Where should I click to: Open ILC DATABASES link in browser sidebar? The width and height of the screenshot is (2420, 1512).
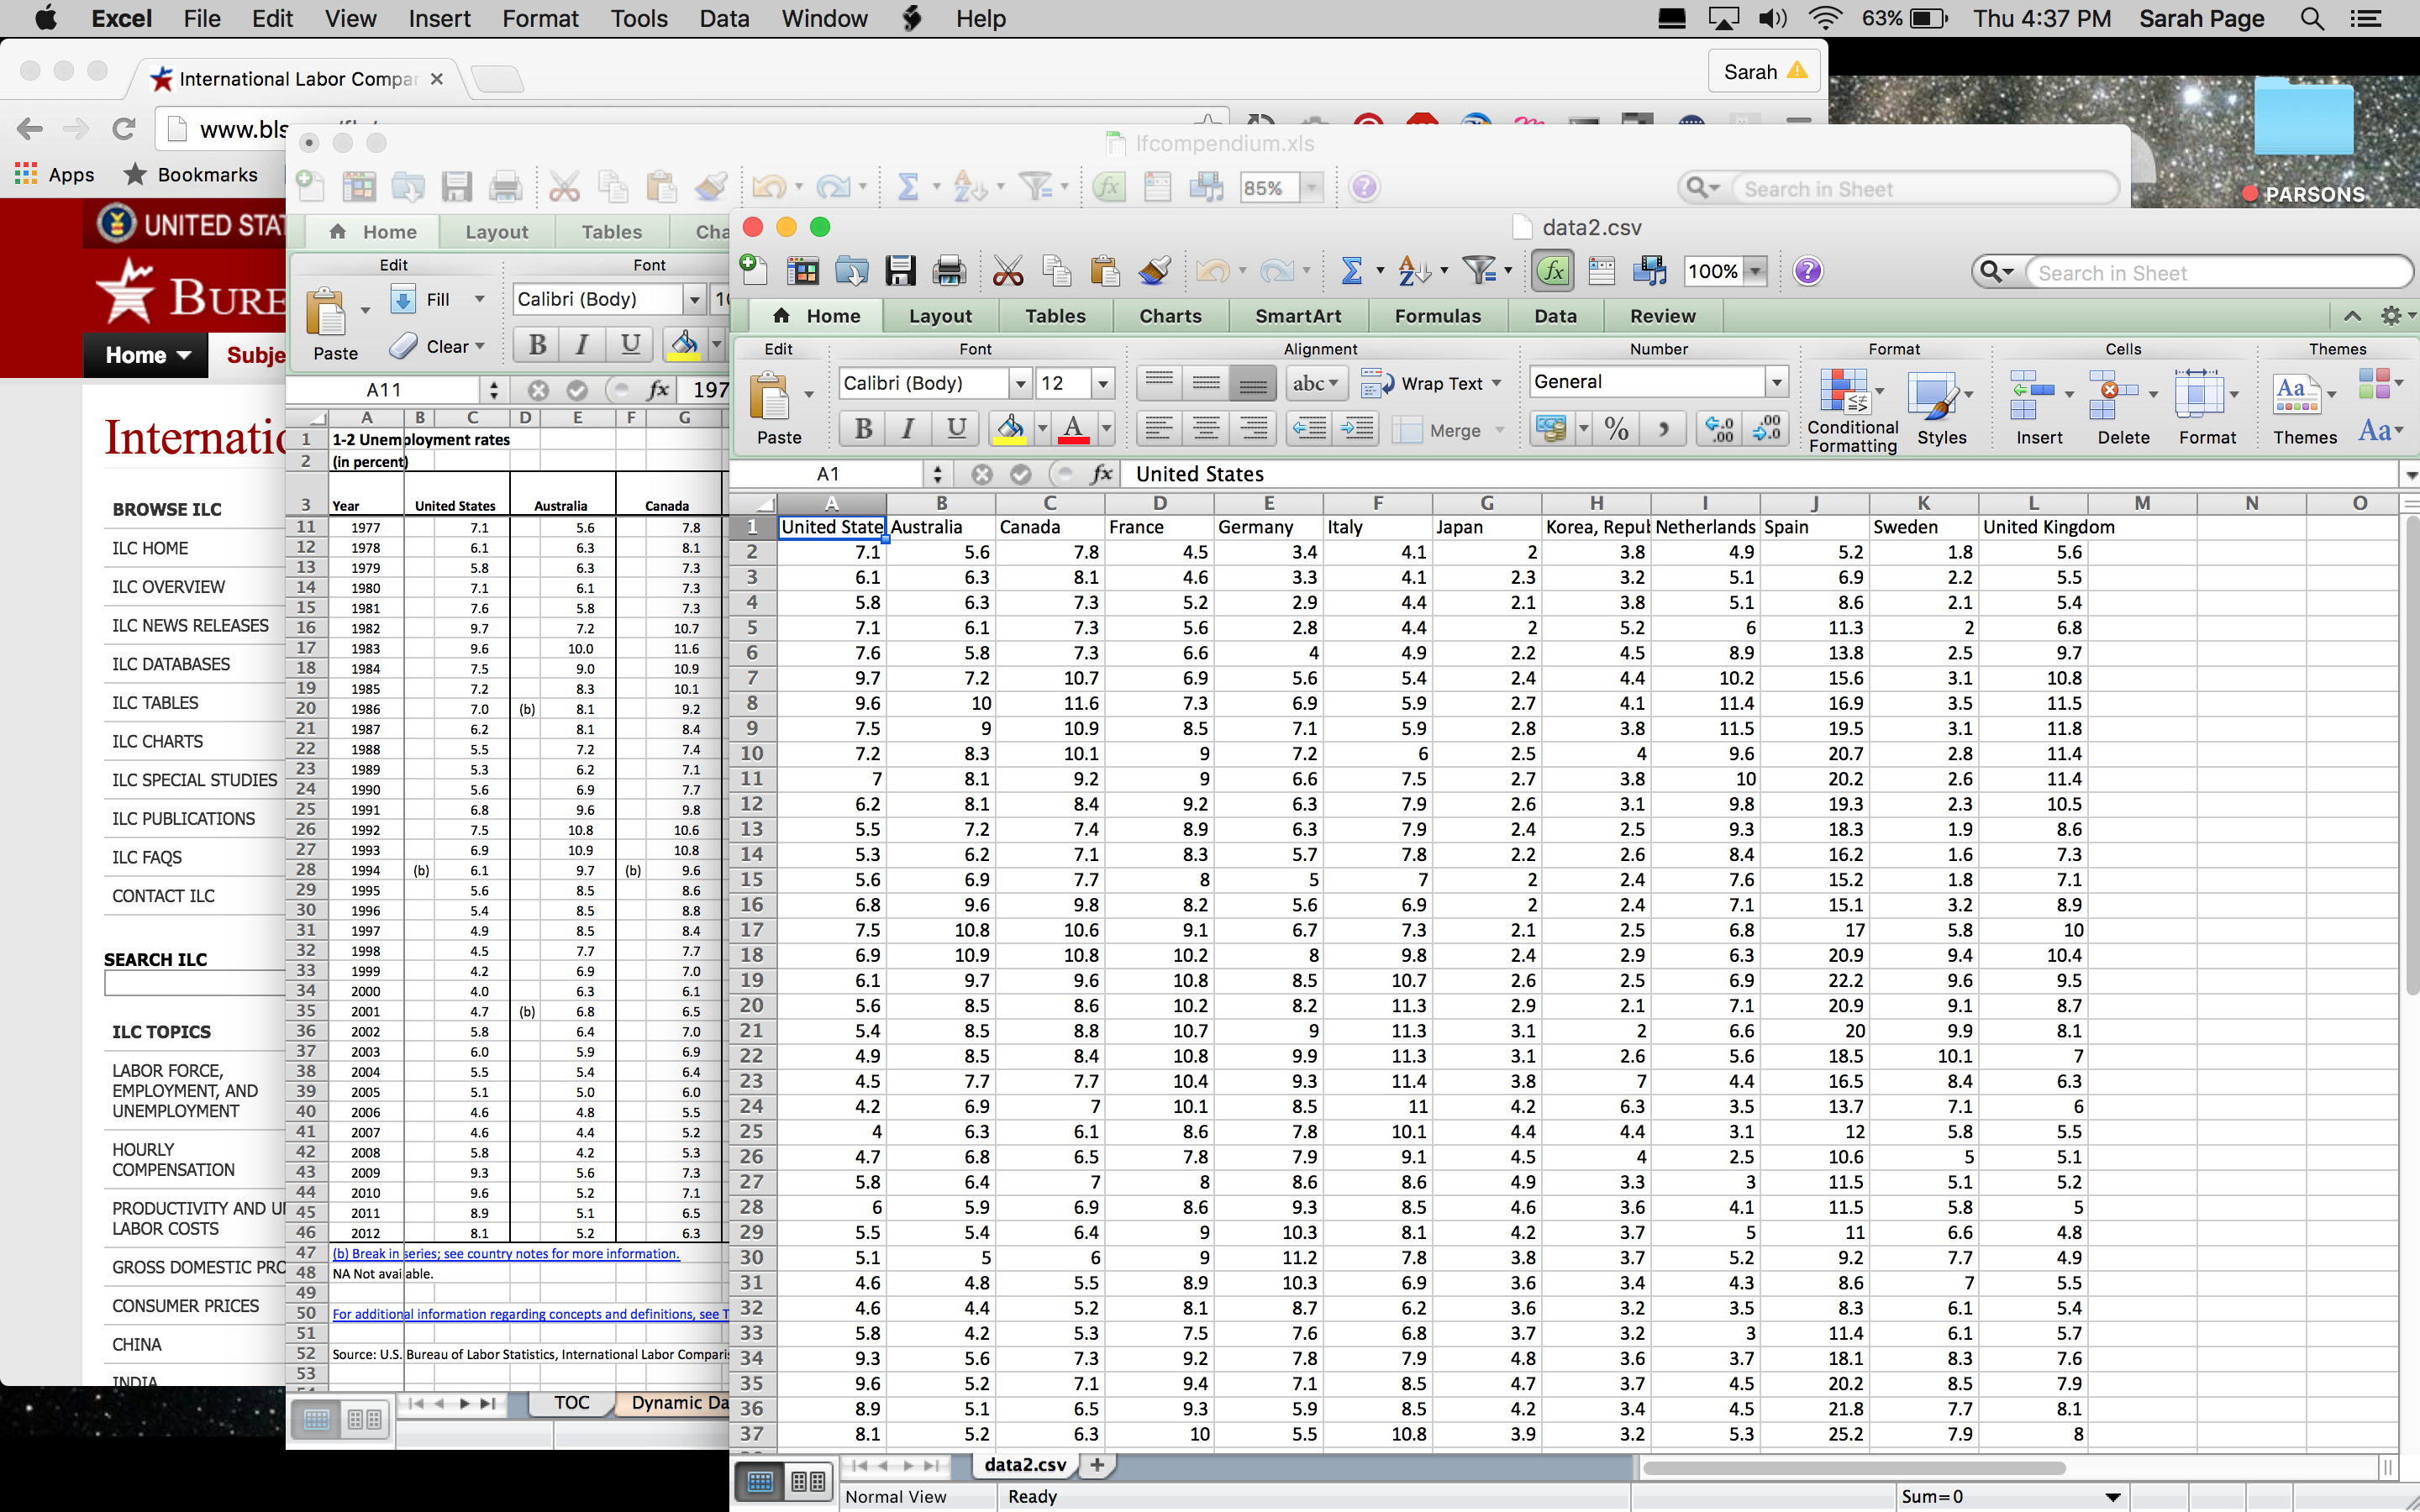171,664
